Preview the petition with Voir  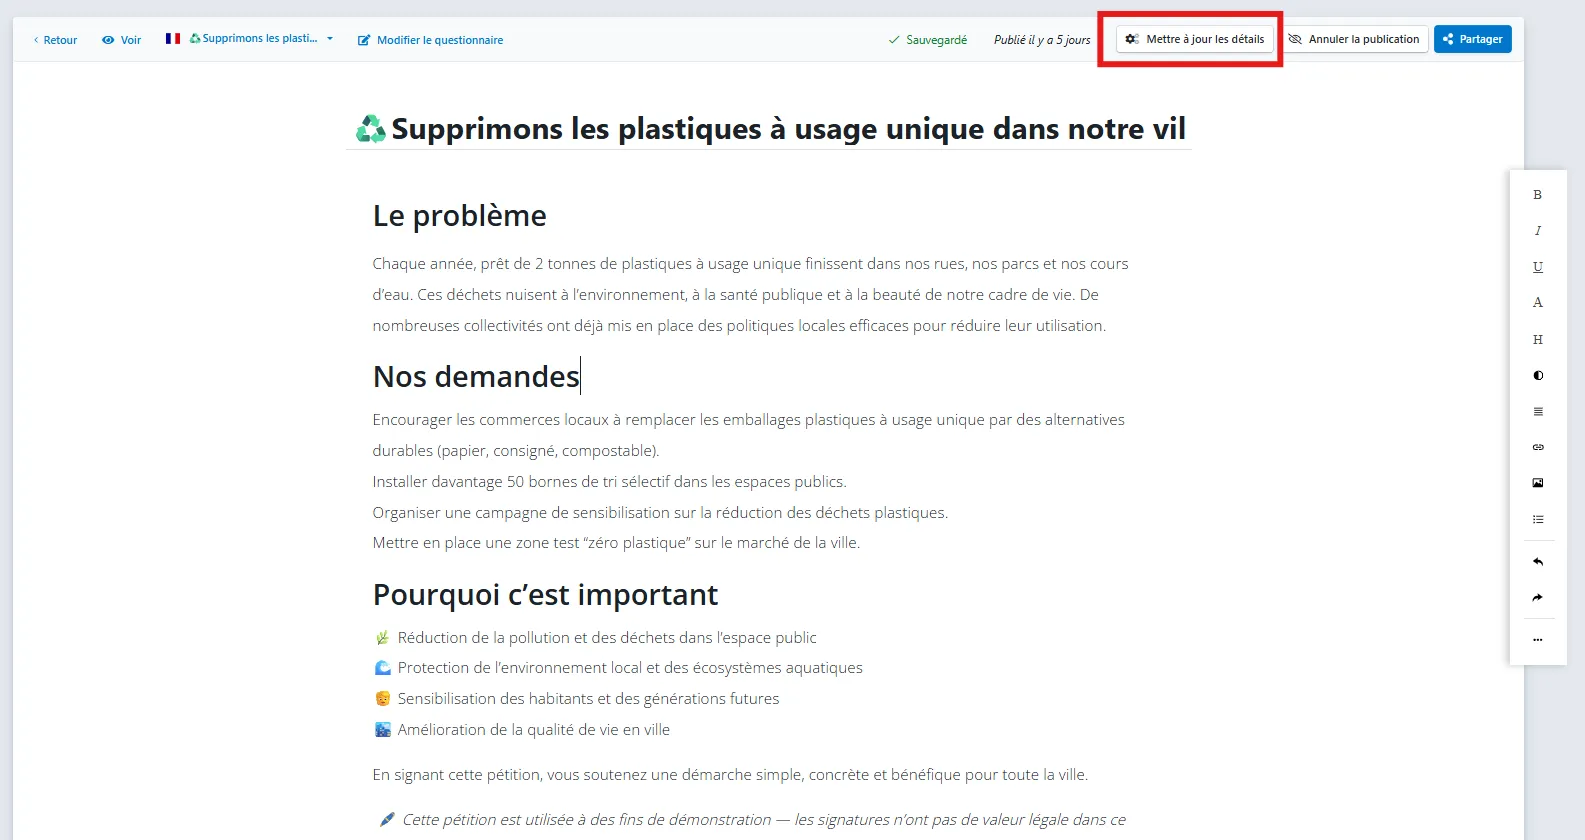[122, 40]
